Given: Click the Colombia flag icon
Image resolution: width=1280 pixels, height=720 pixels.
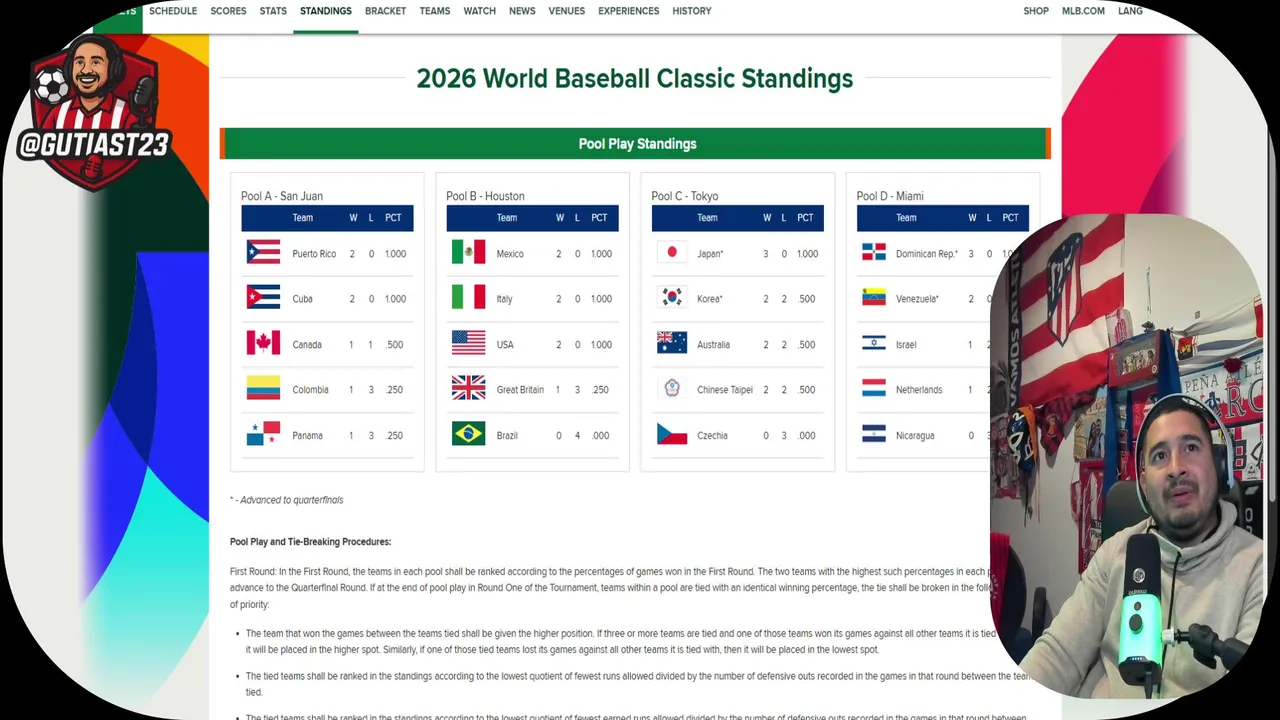Looking at the screenshot, I should tap(263, 388).
